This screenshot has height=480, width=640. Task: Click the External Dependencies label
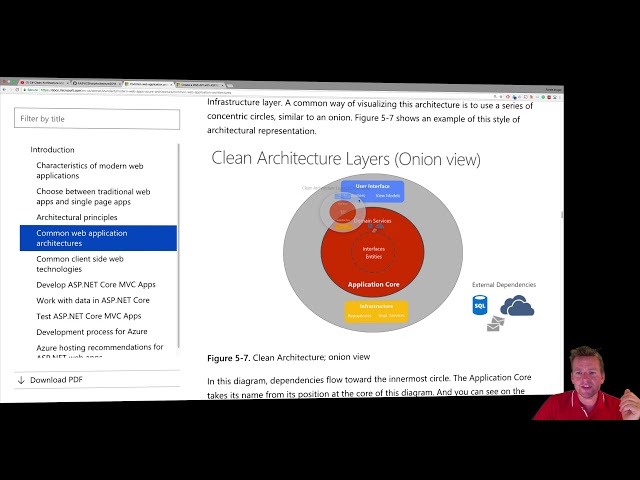coord(504,284)
